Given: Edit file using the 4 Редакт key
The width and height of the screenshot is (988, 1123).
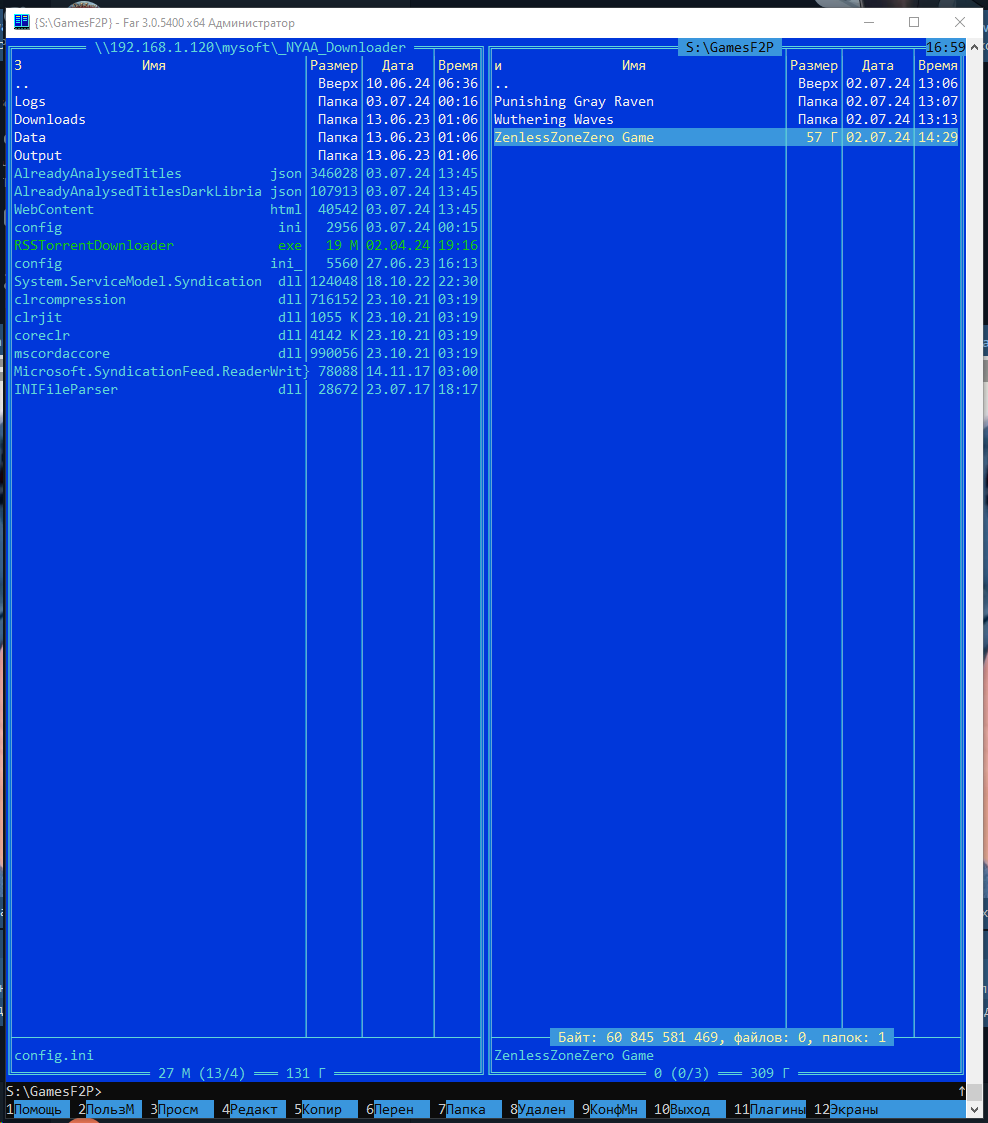Looking at the screenshot, I should pos(251,1109).
